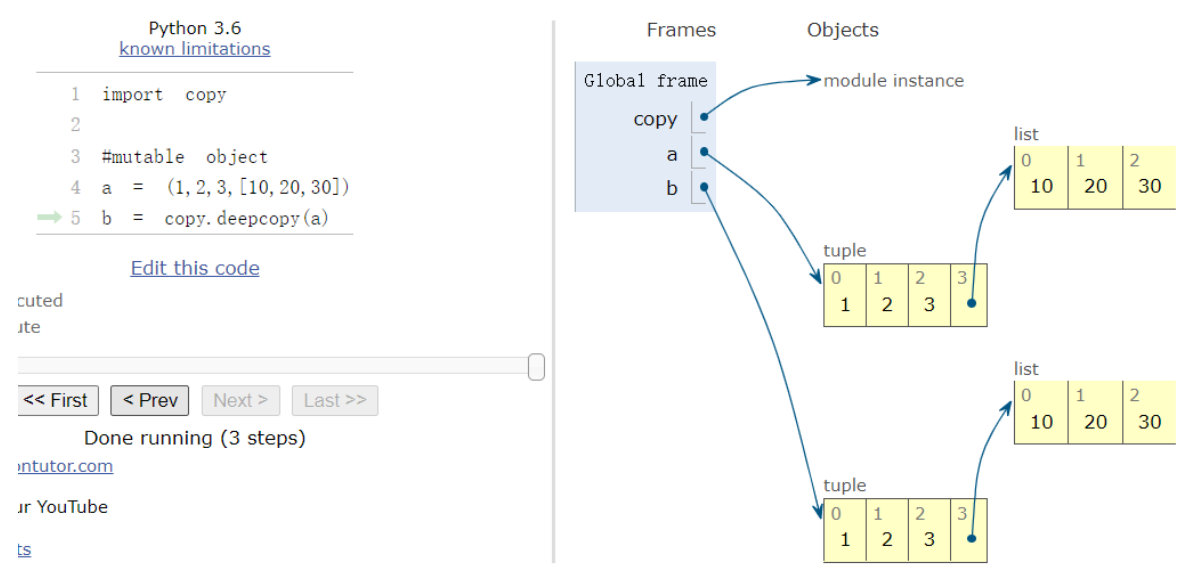
Task: Click the pointer dot in the lower tuple's index 3
Action: (x=969, y=539)
